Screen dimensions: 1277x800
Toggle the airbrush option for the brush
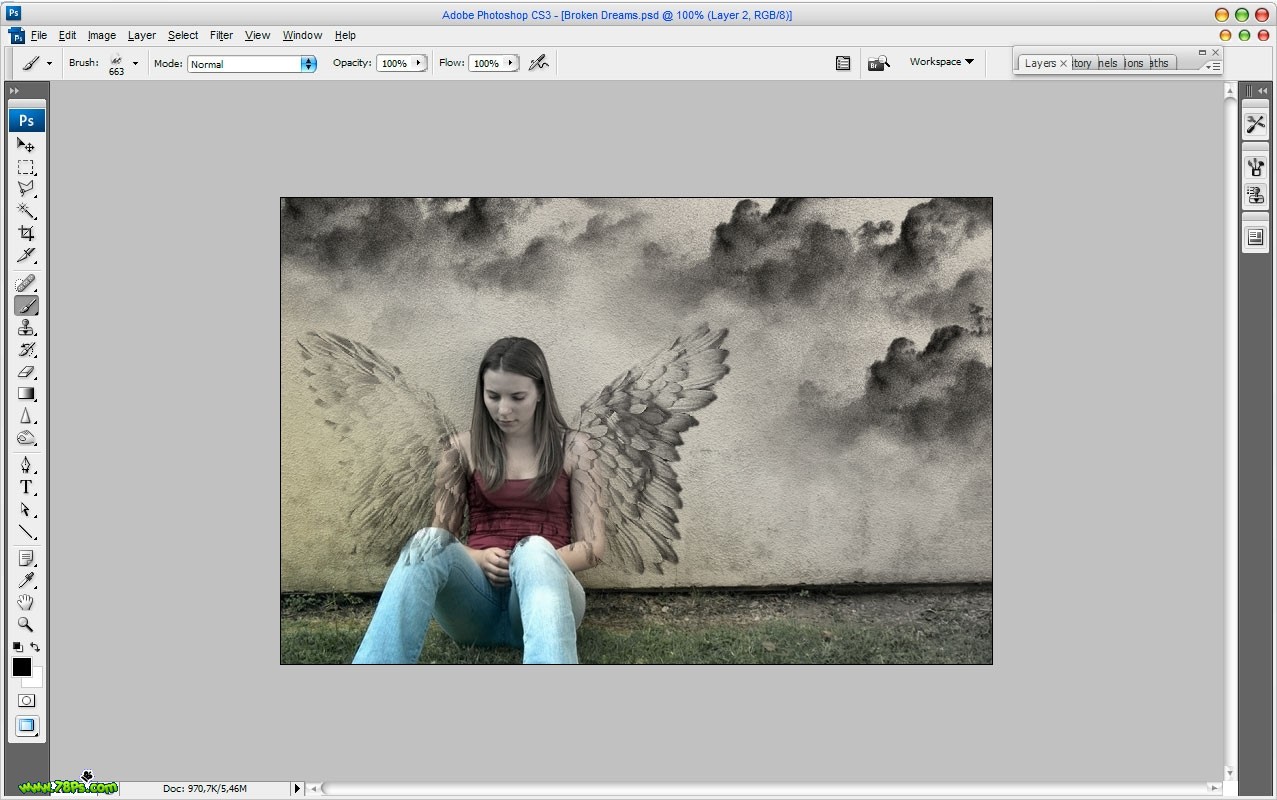pyautogui.click(x=539, y=63)
